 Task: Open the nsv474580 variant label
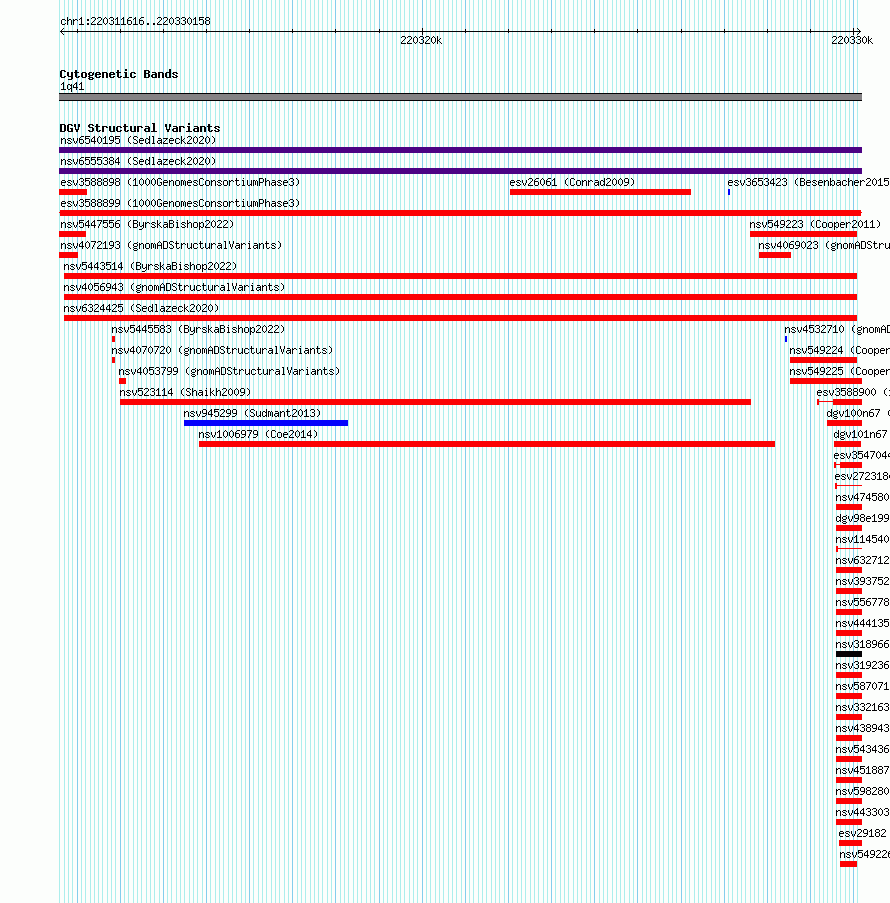[862, 498]
